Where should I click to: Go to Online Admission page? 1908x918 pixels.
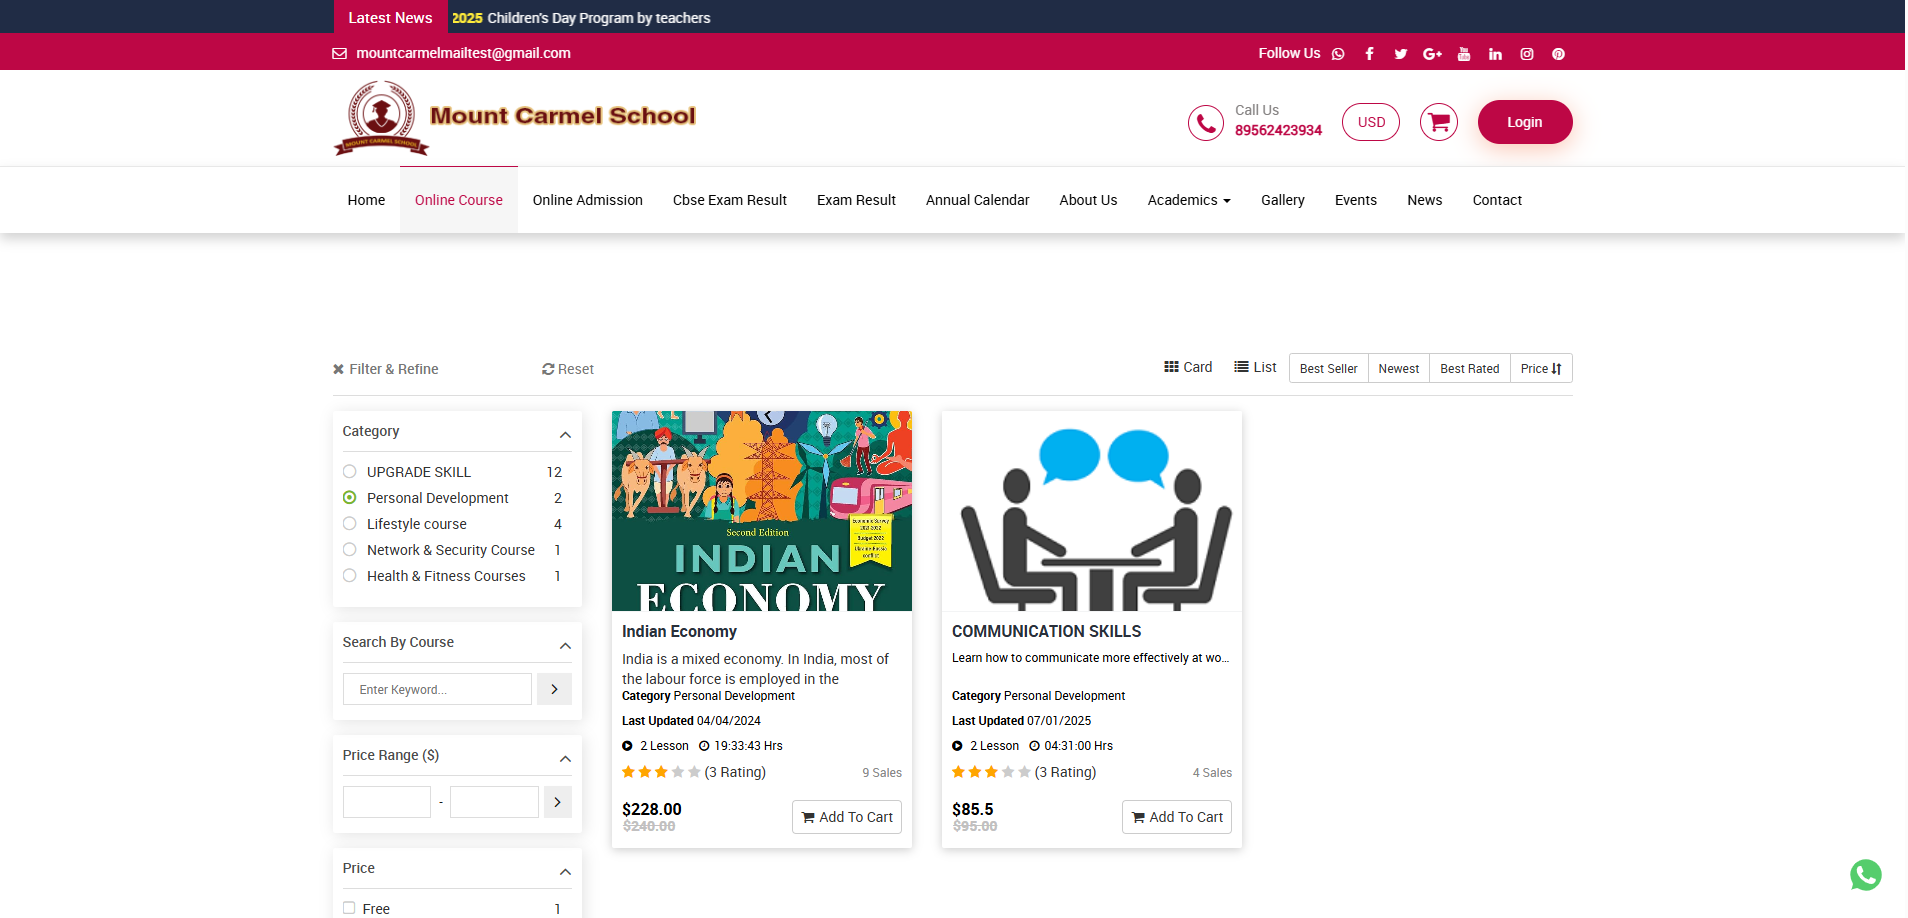coord(587,200)
